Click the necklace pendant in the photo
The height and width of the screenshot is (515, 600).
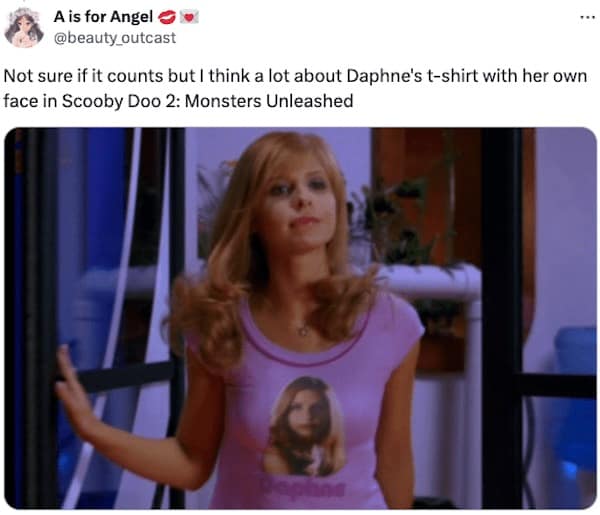(x=303, y=330)
